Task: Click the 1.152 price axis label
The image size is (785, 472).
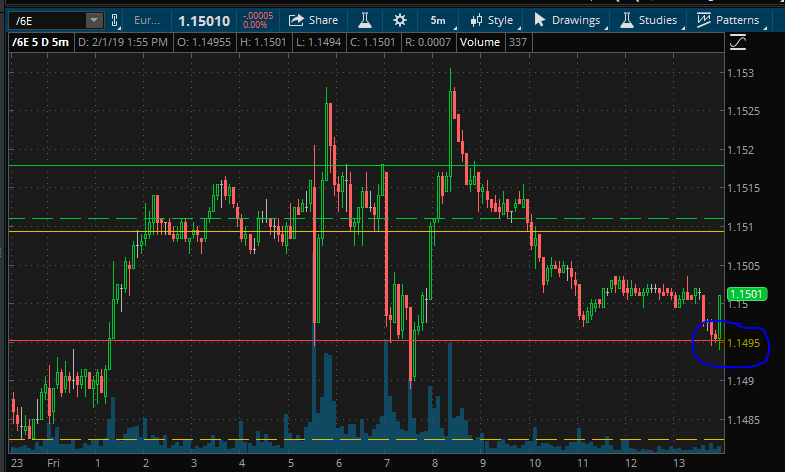Action: (740, 150)
